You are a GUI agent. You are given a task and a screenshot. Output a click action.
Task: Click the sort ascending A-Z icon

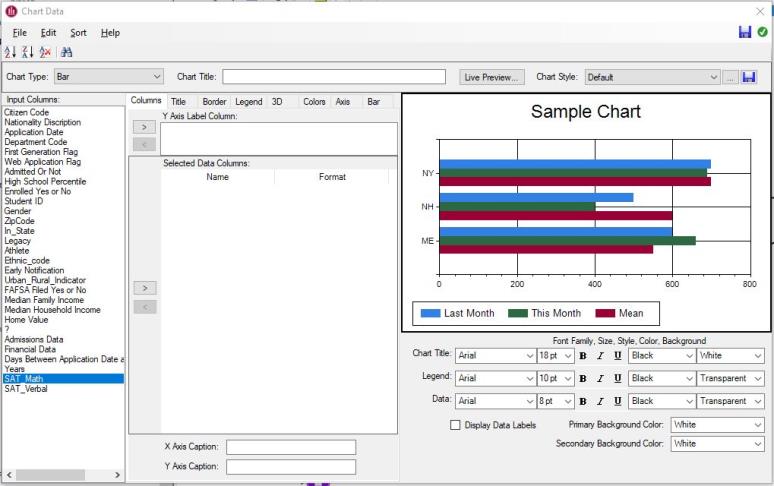(11, 52)
